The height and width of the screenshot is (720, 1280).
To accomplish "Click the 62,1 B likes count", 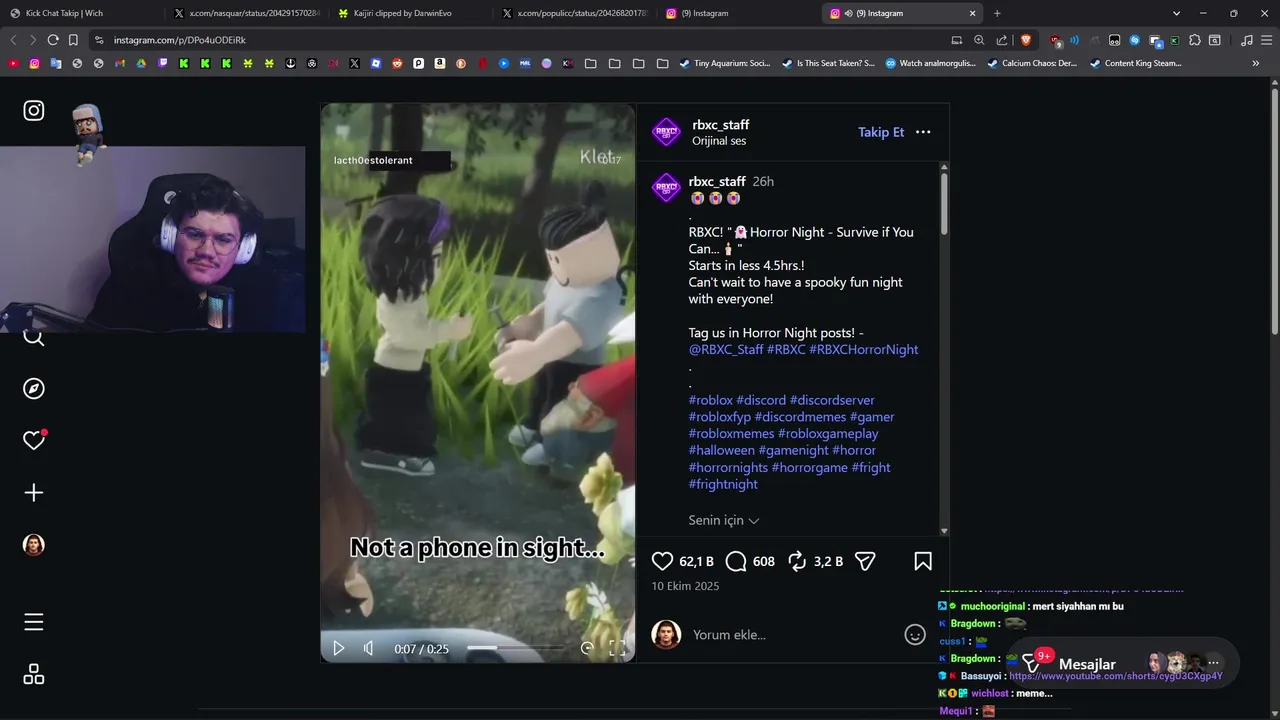I will click(x=696, y=561).
